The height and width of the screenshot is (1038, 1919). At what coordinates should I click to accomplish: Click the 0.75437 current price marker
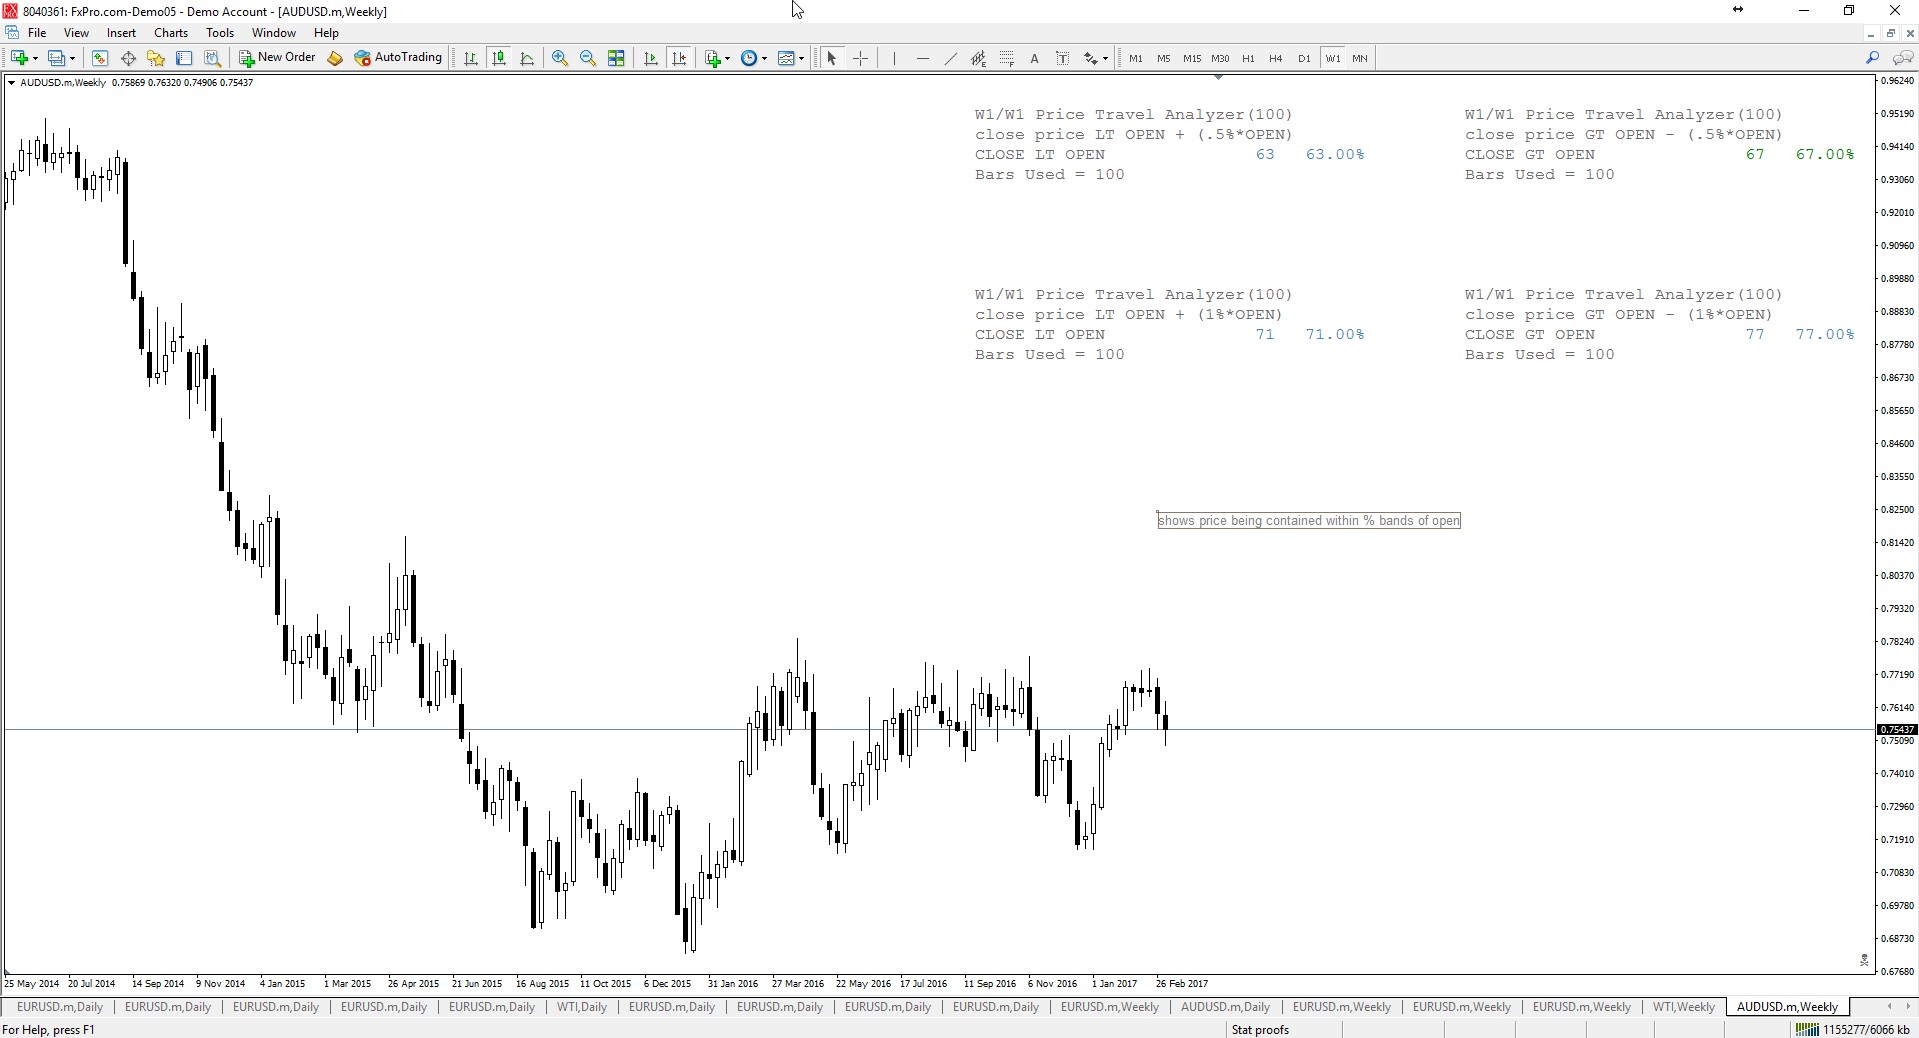point(1896,730)
